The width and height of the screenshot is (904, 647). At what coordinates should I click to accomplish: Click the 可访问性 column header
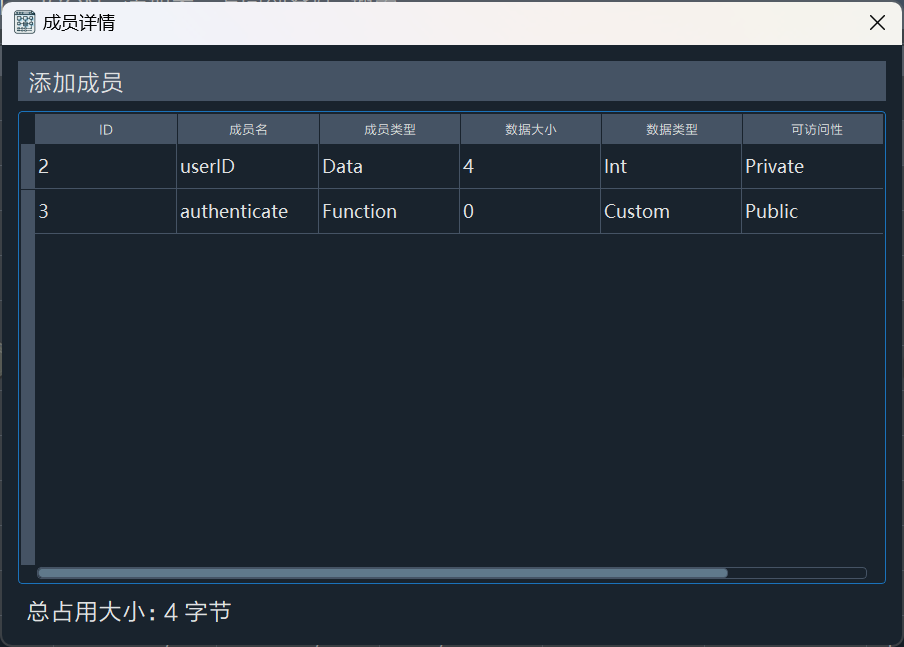click(x=813, y=129)
